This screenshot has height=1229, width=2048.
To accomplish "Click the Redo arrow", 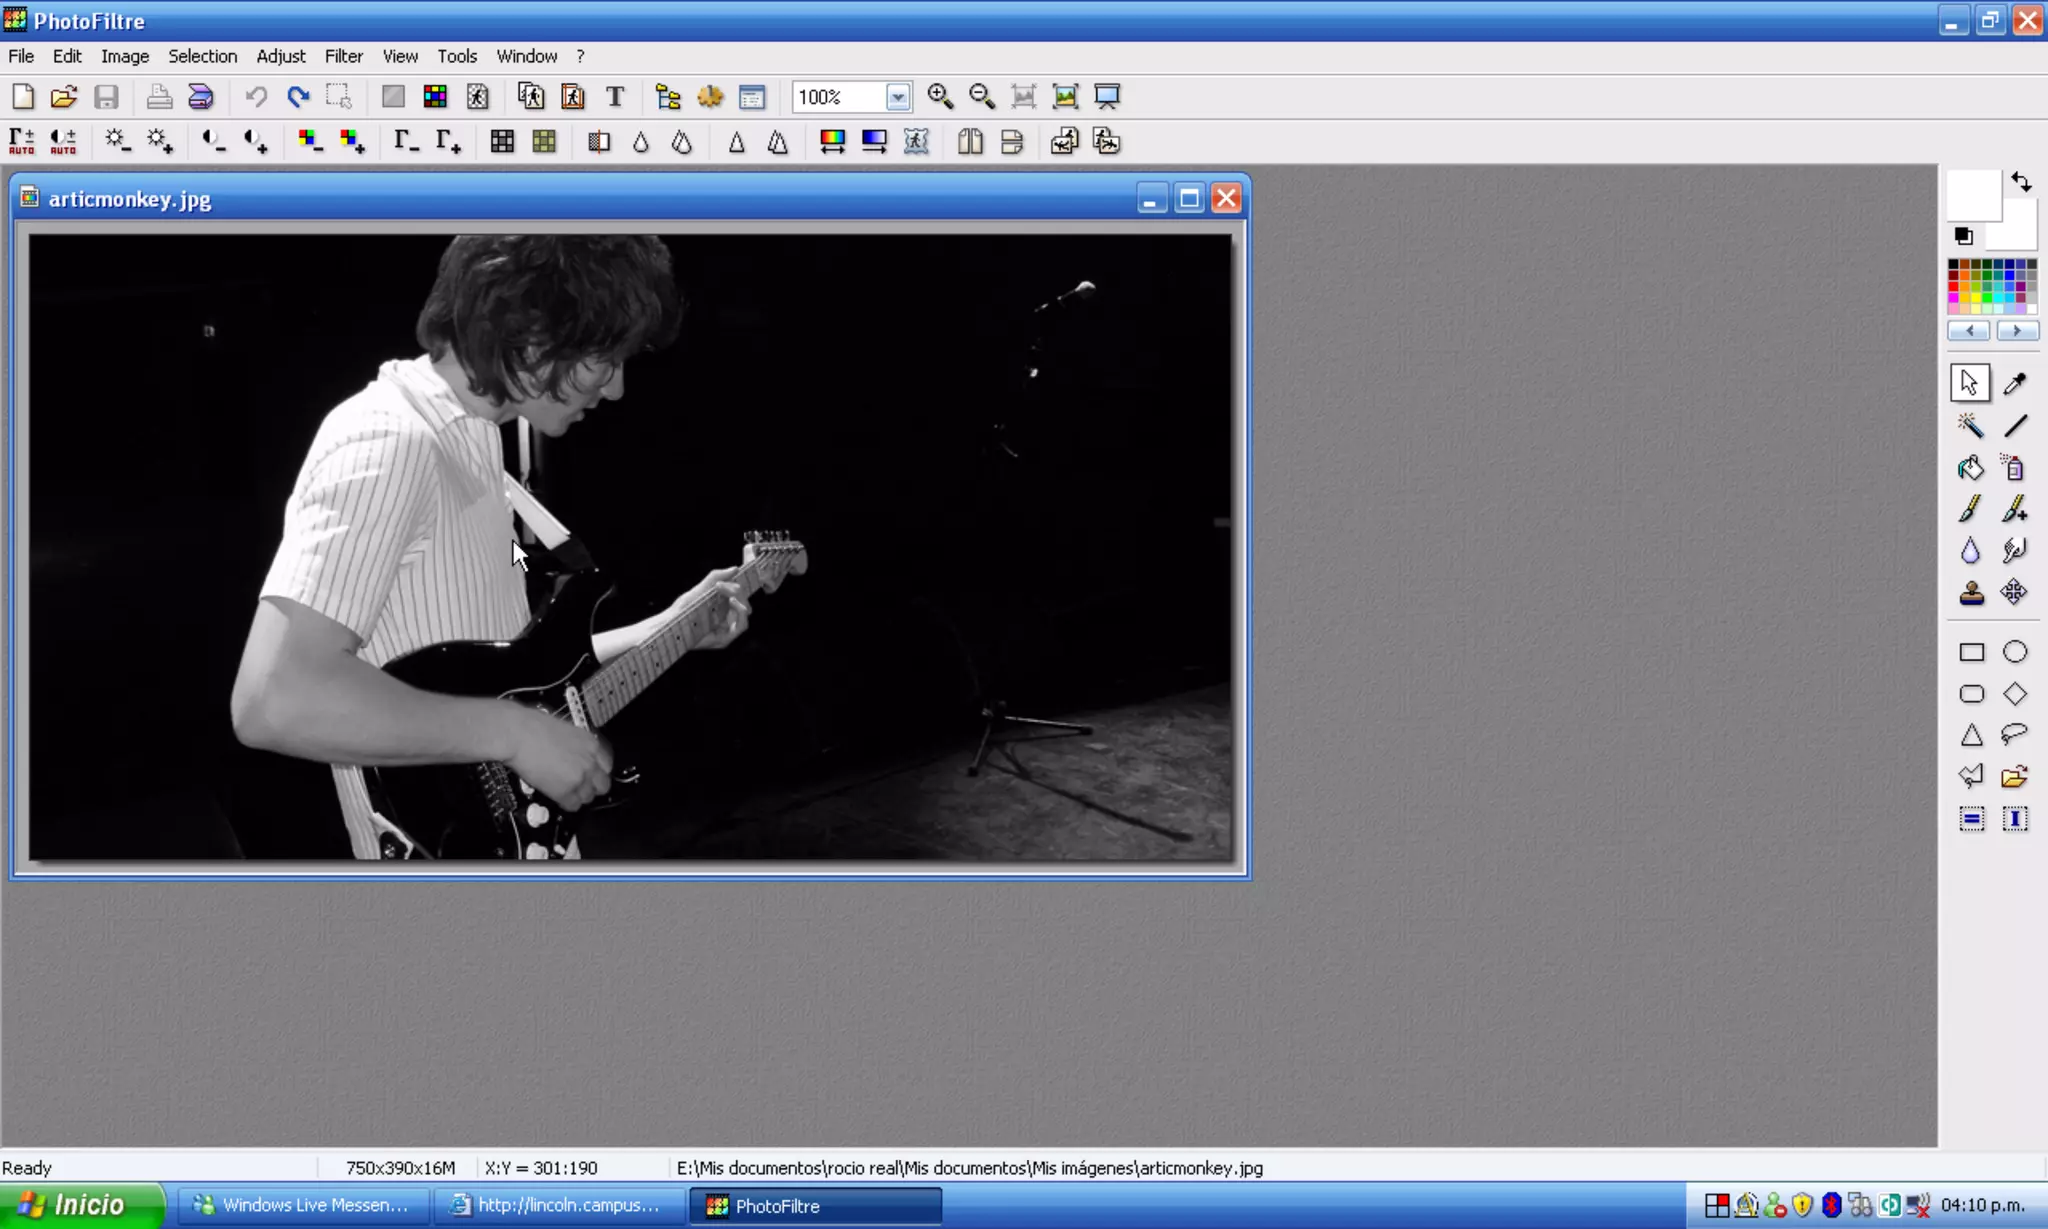I will pos(298,97).
